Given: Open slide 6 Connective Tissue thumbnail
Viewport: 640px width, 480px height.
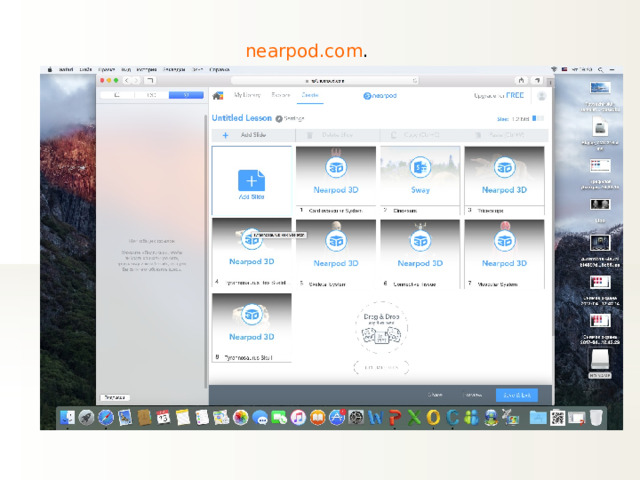Looking at the screenshot, I should click(x=420, y=254).
